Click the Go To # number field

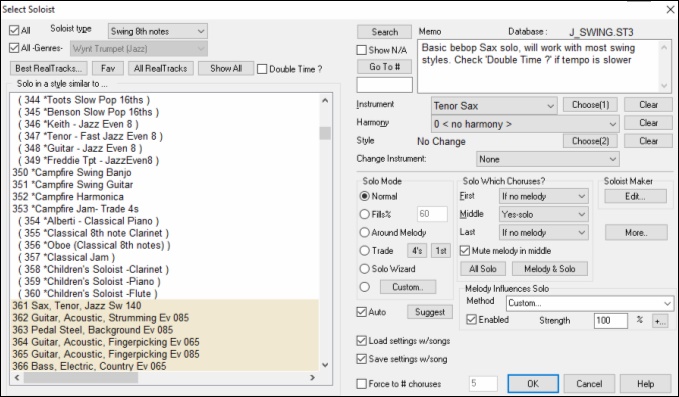pos(385,85)
